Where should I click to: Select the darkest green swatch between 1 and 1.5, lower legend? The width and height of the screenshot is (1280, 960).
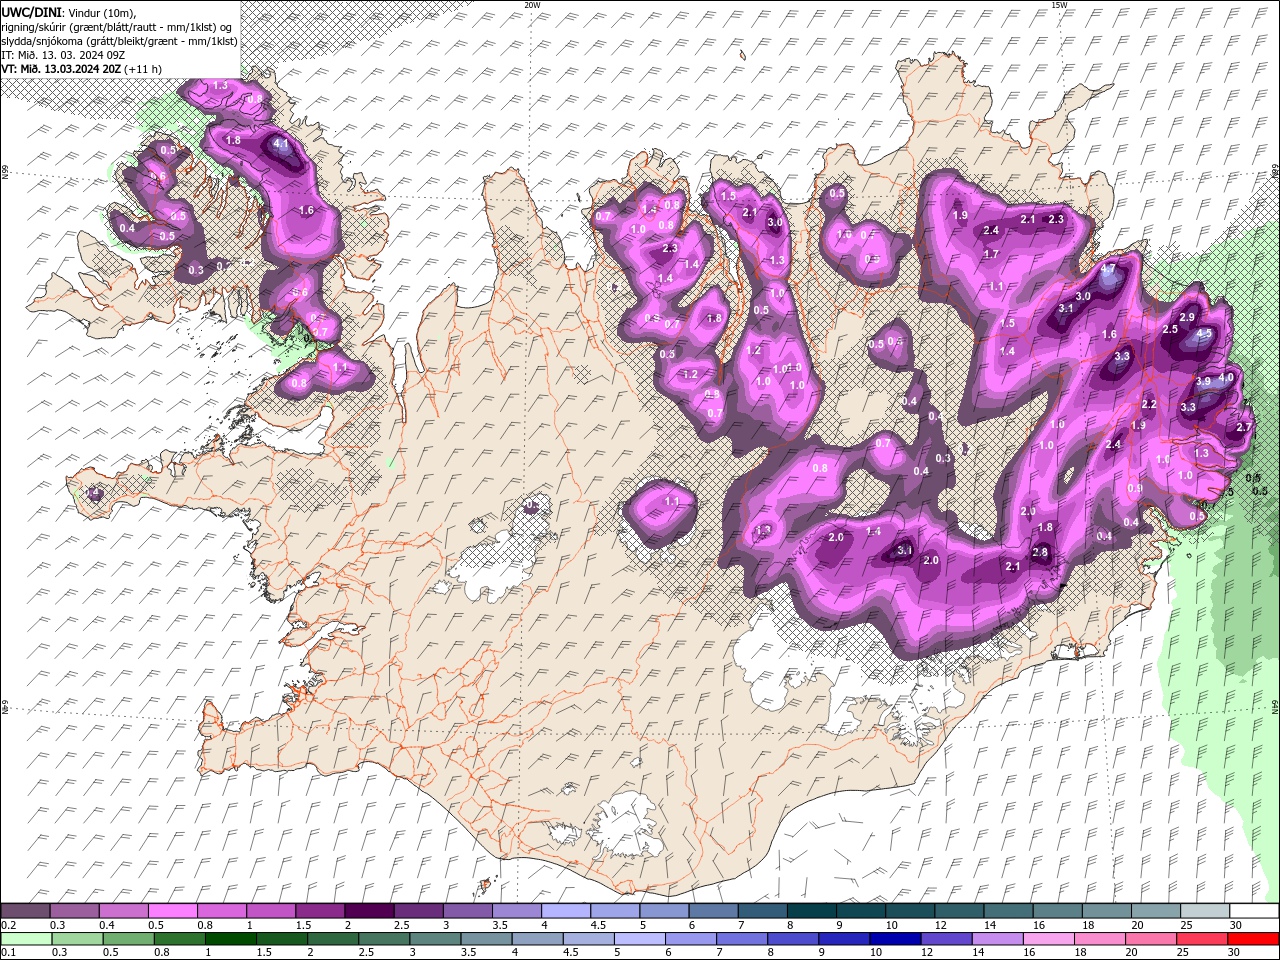[x=230, y=938]
